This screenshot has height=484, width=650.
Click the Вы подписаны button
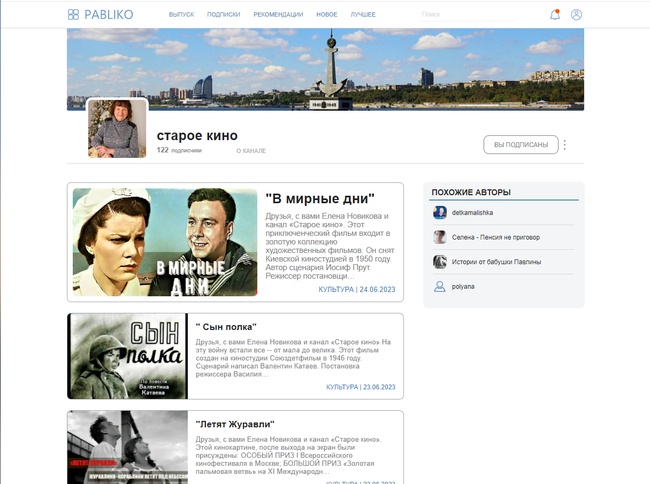[x=521, y=145]
